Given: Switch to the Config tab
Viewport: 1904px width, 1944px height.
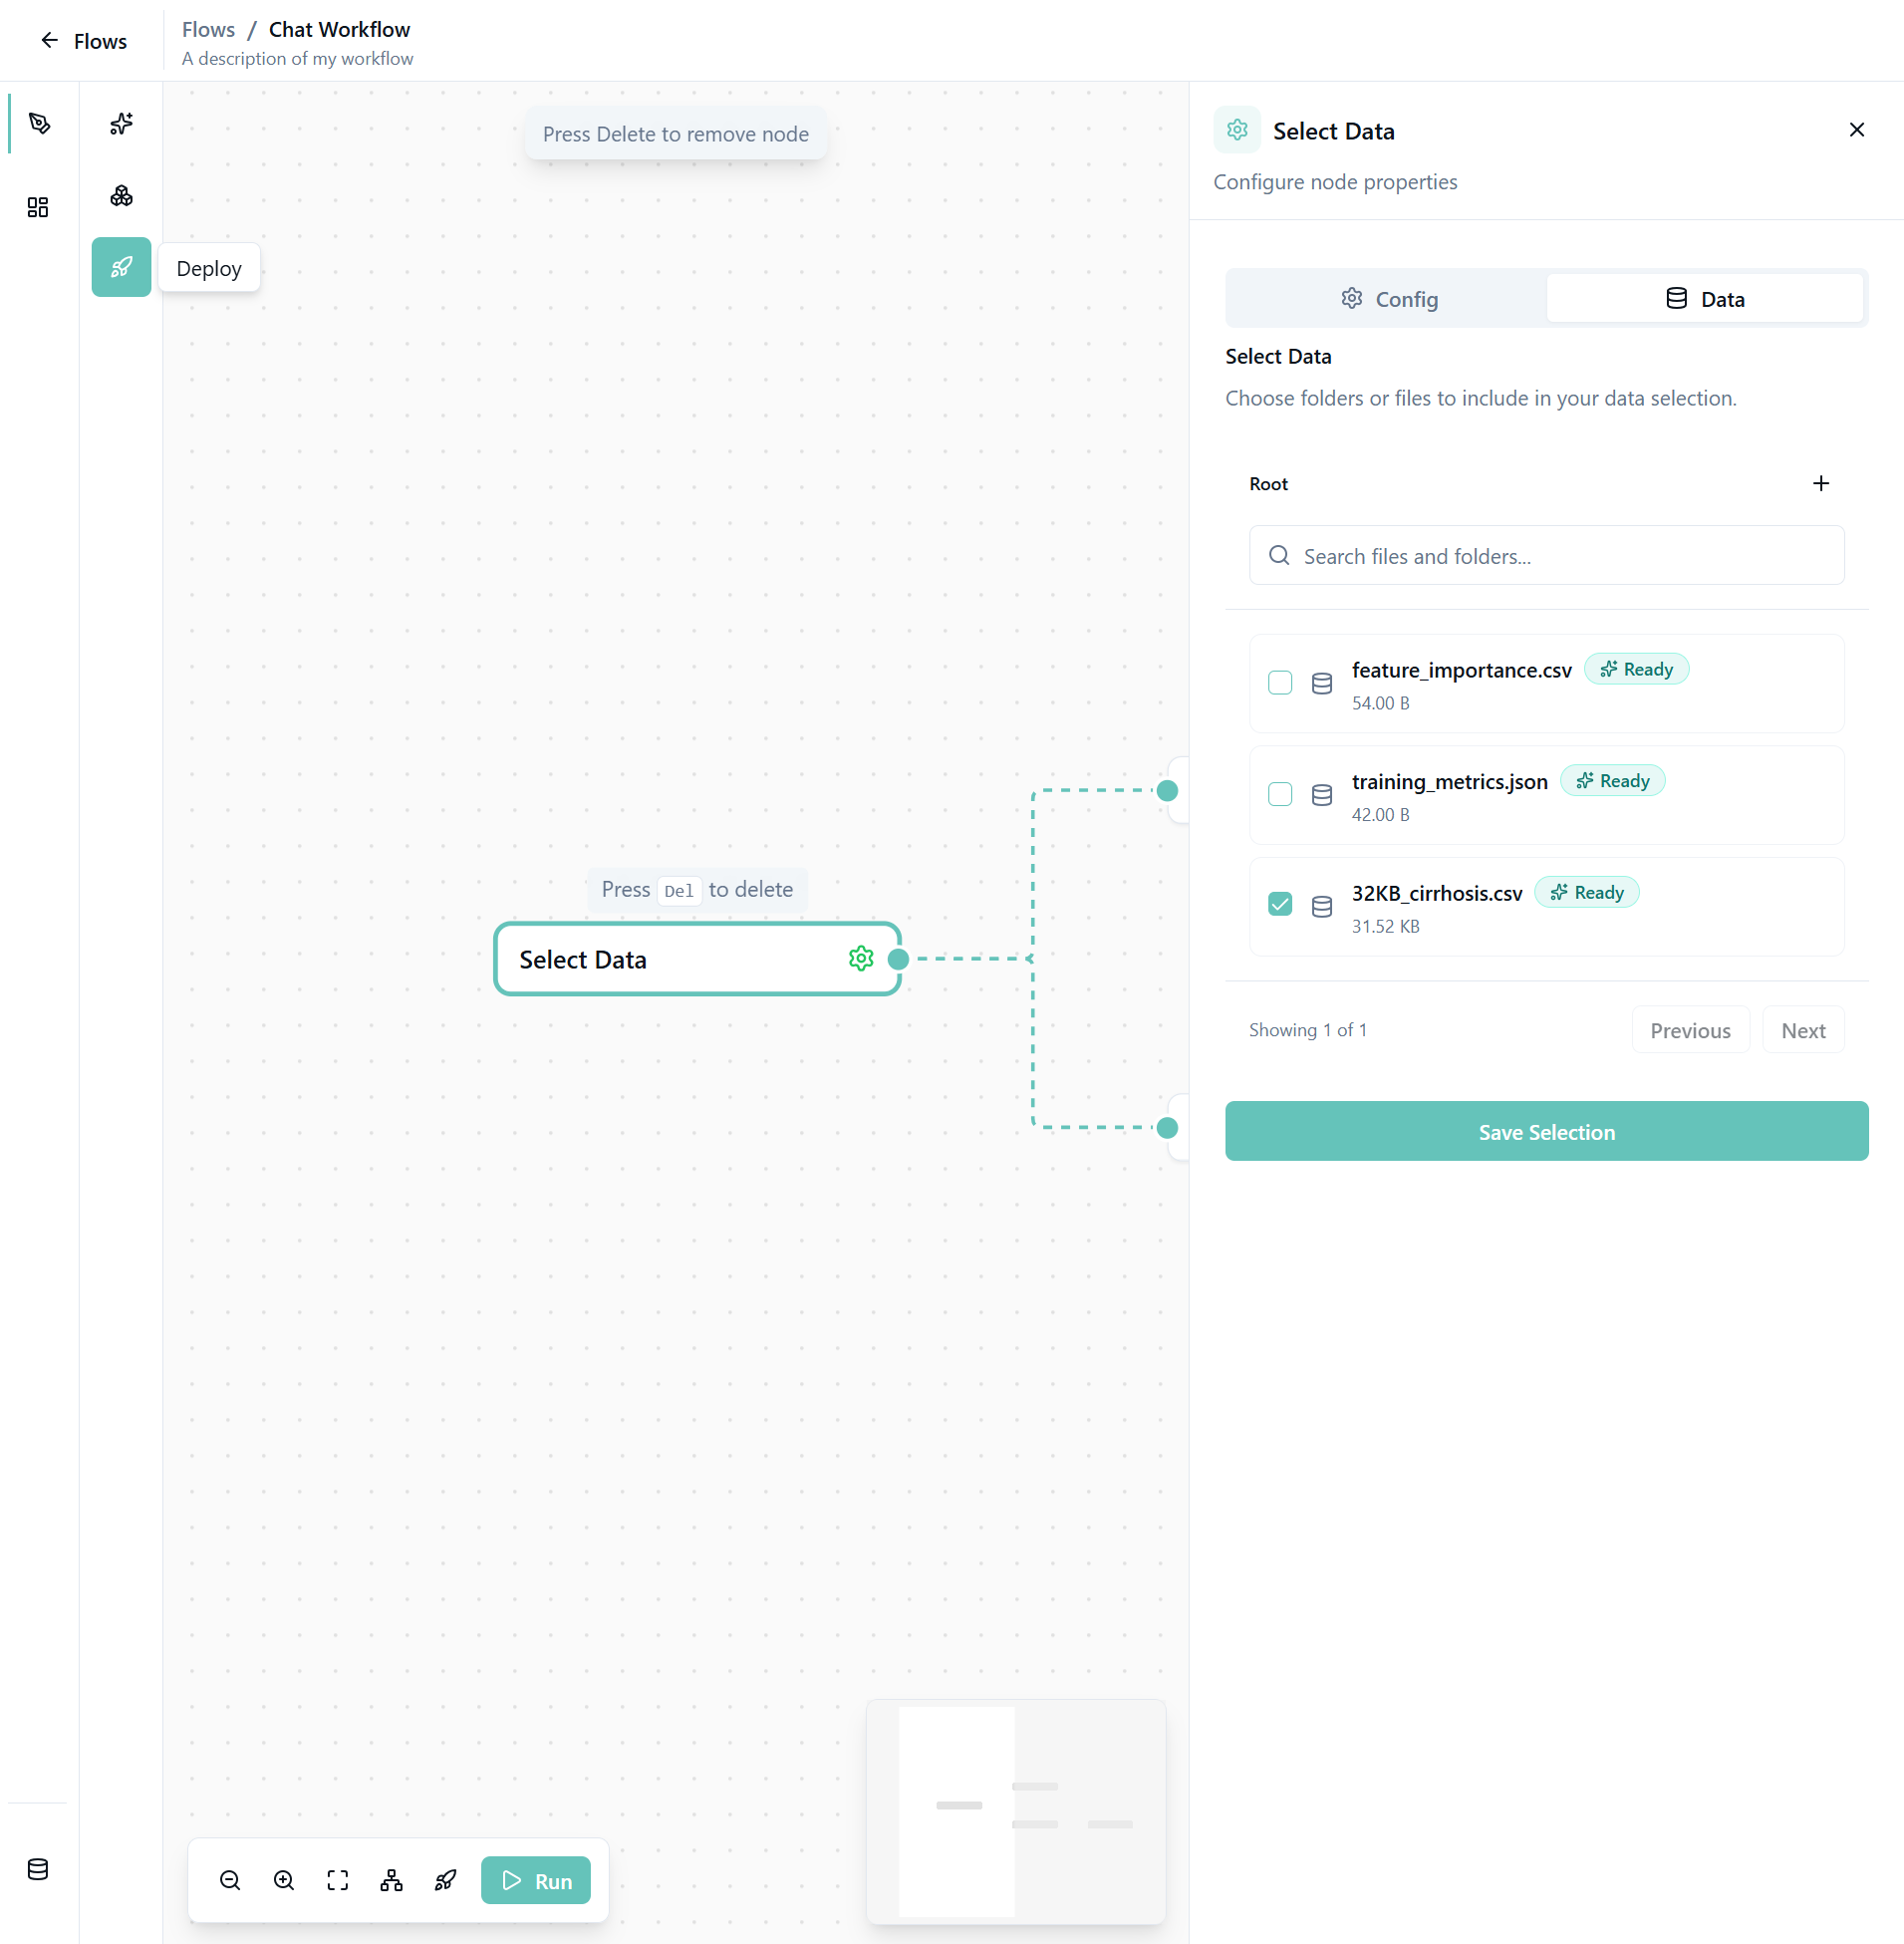Looking at the screenshot, I should (1388, 299).
